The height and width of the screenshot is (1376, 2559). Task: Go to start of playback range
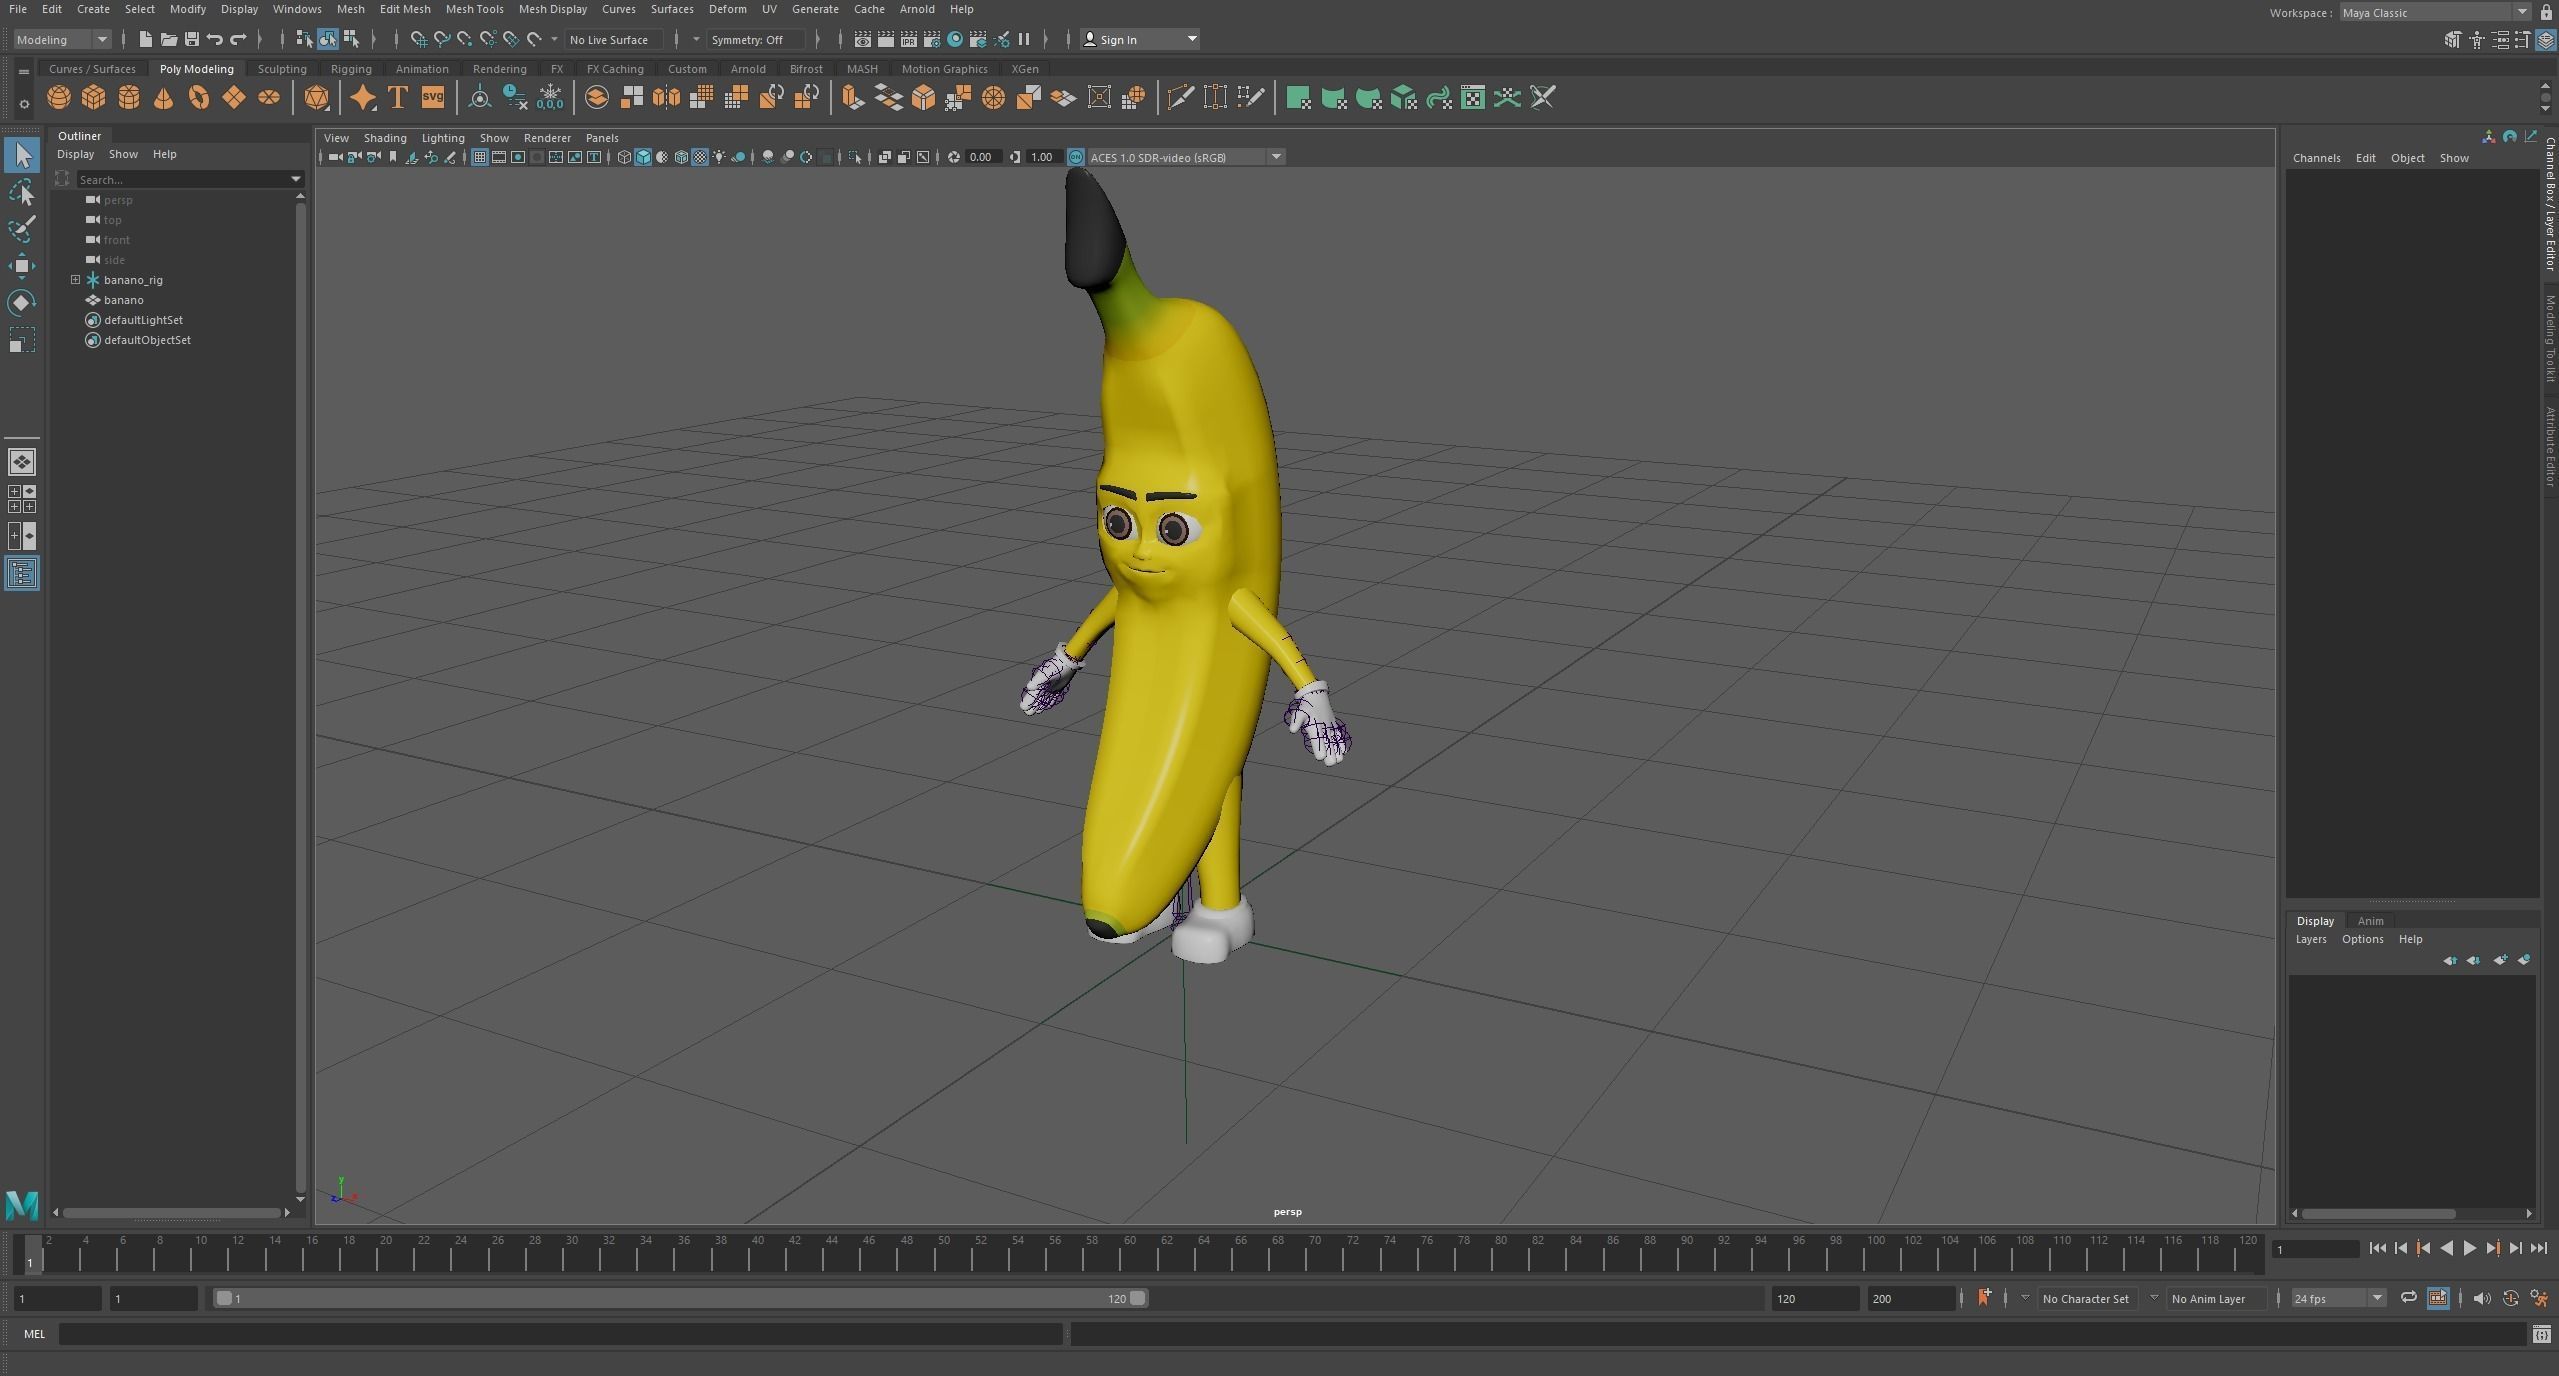pos(2378,1248)
